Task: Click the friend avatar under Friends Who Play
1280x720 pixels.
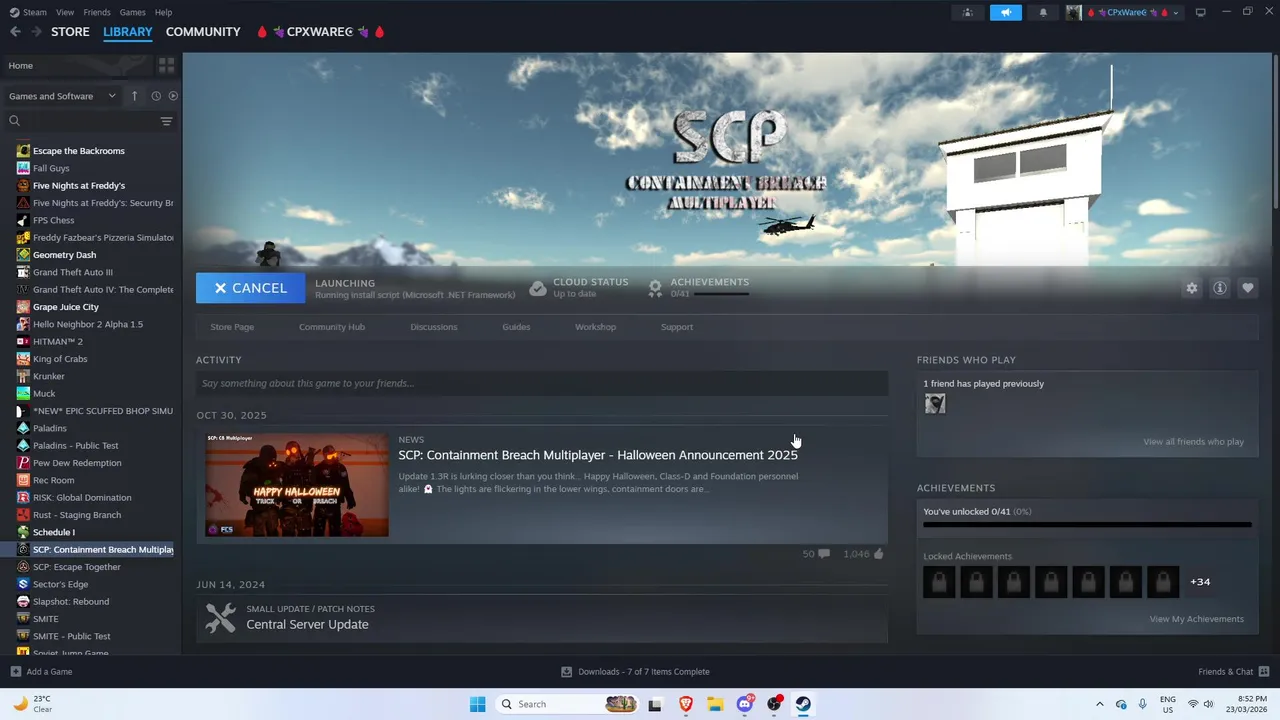Action: 935,404
